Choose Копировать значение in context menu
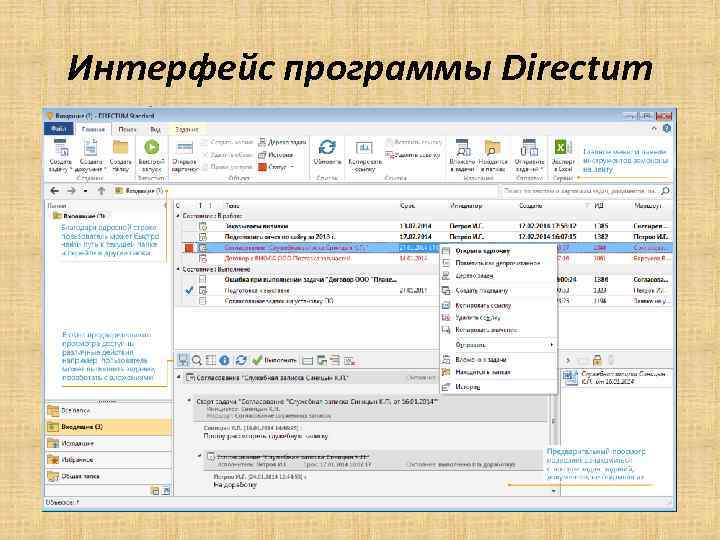Image resolution: width=720 pixels, height=540 pixels. tap(498, 330)
